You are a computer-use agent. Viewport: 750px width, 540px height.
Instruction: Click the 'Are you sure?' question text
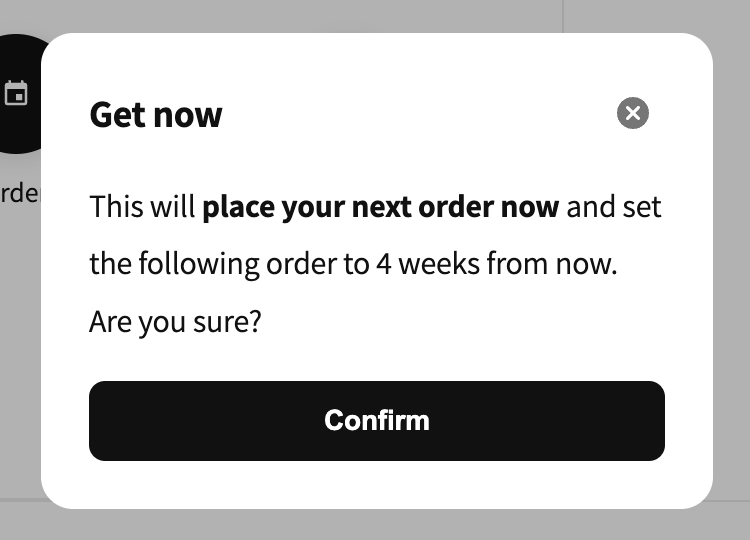click(176, 321)
